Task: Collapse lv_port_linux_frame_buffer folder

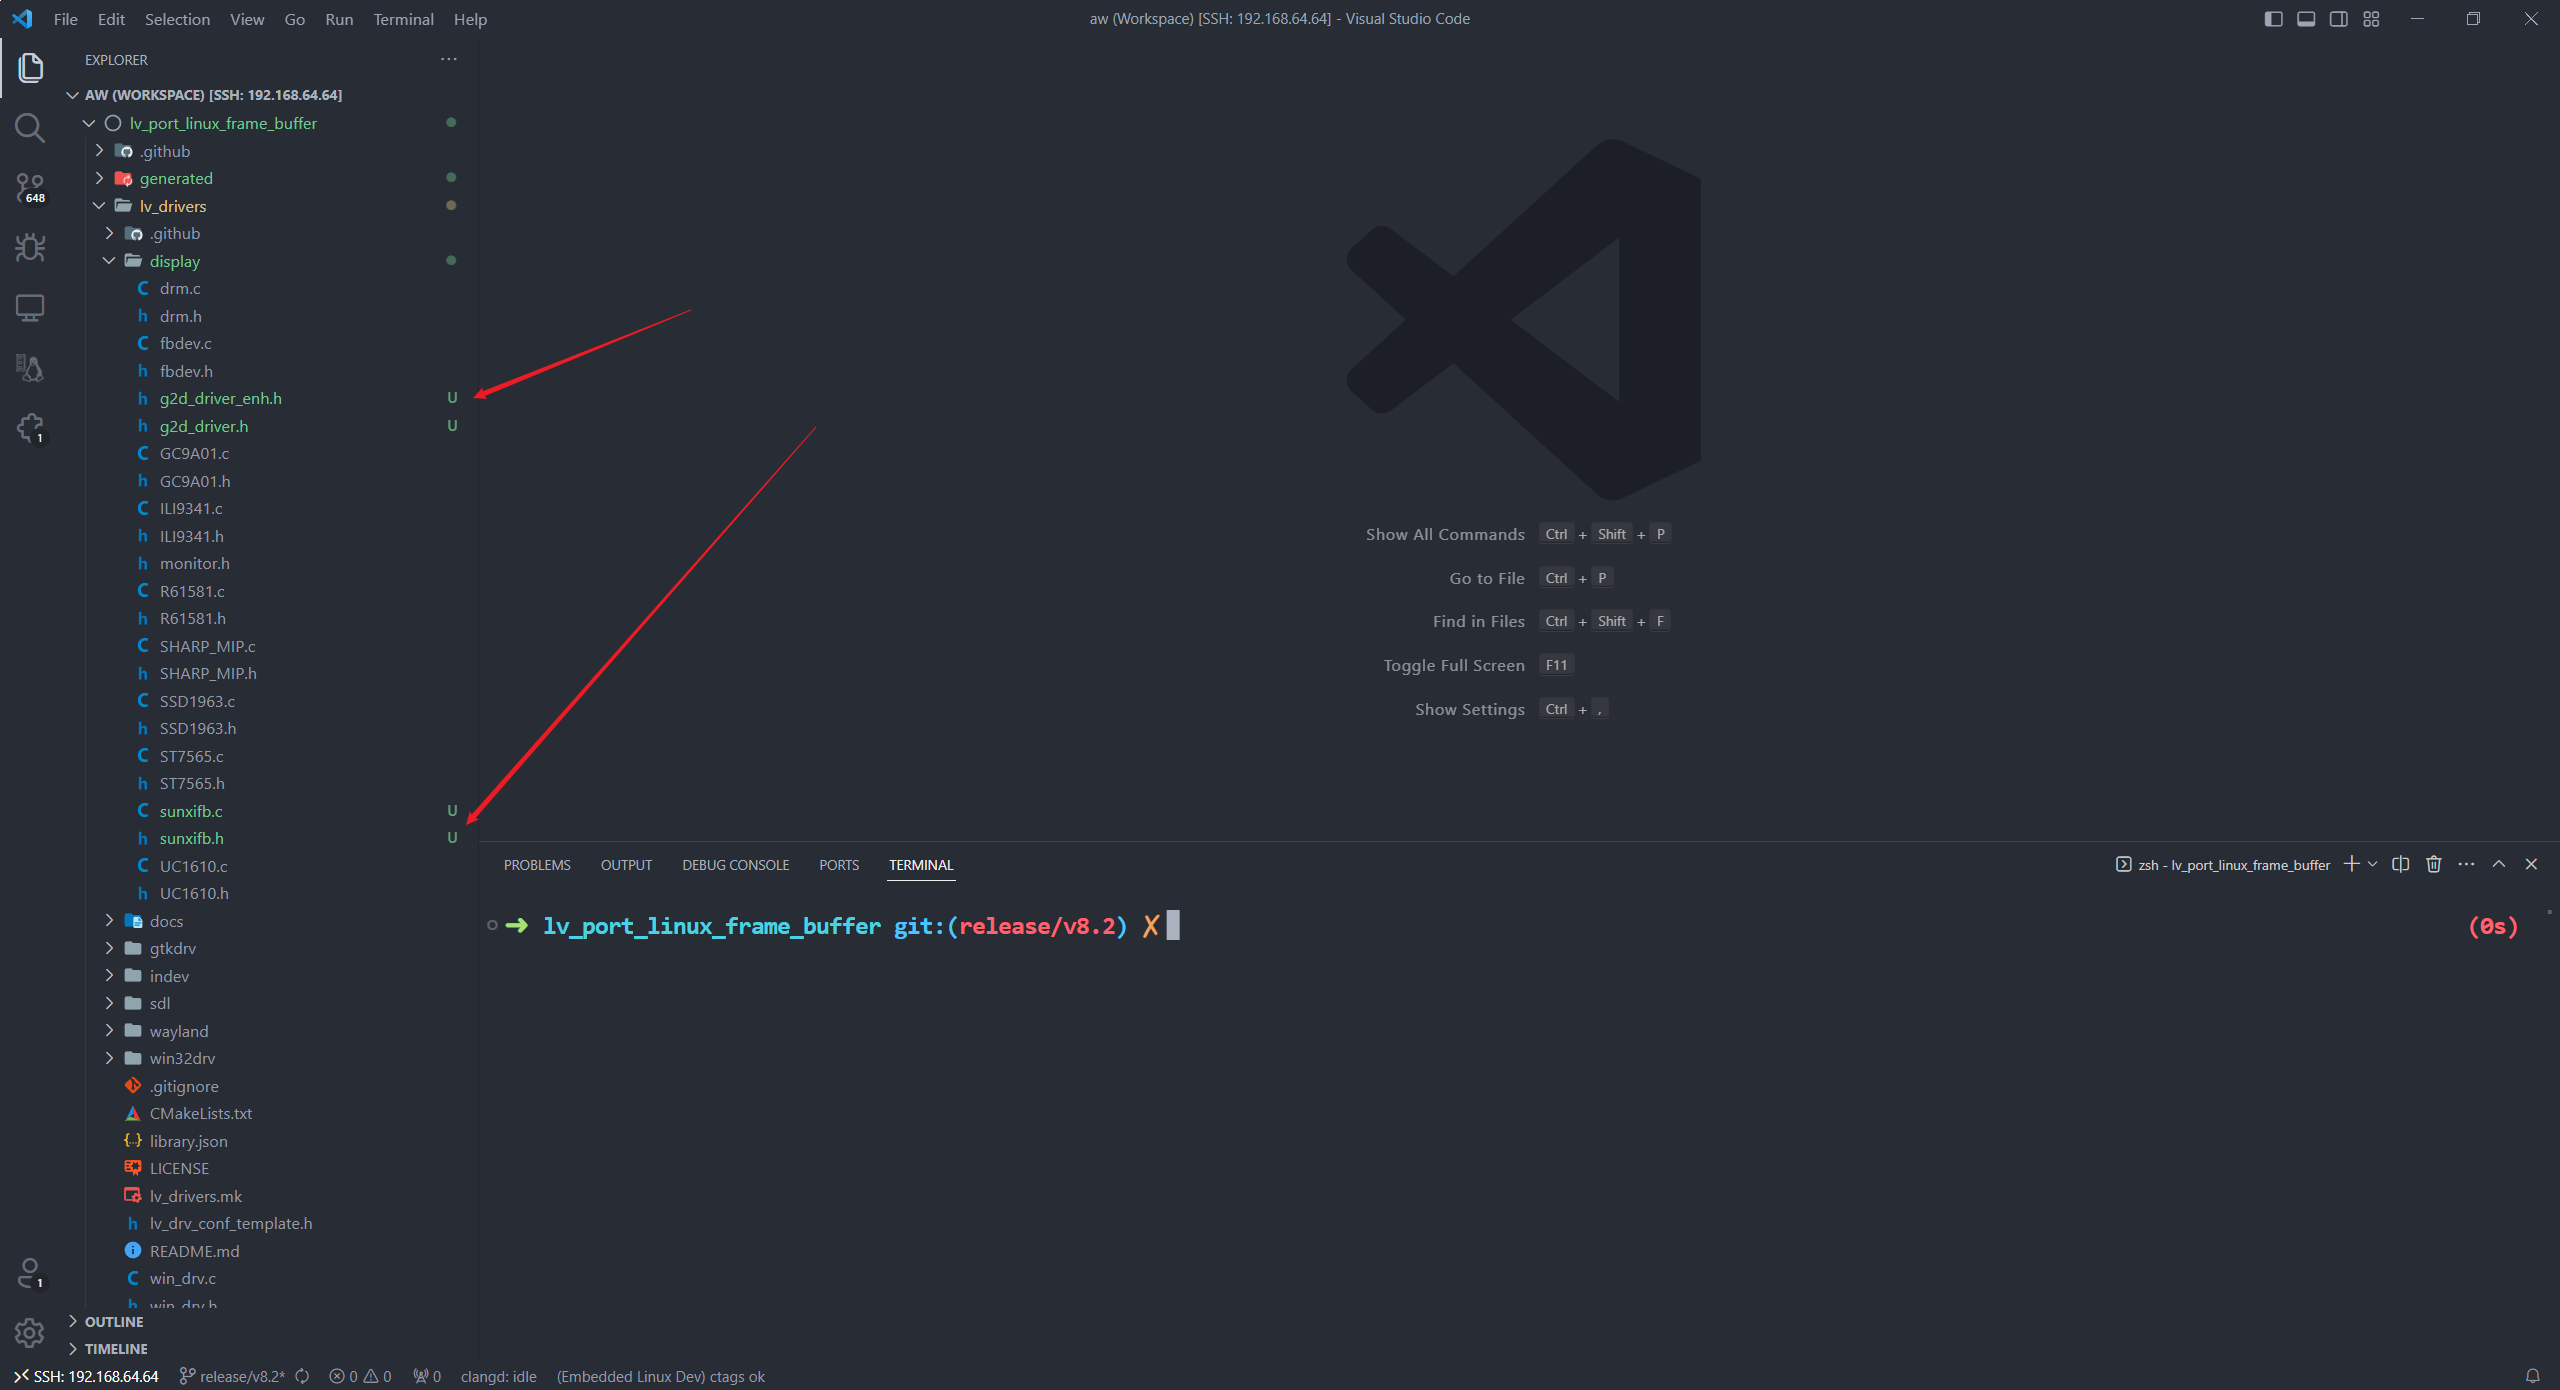Action: pos(89,123)
